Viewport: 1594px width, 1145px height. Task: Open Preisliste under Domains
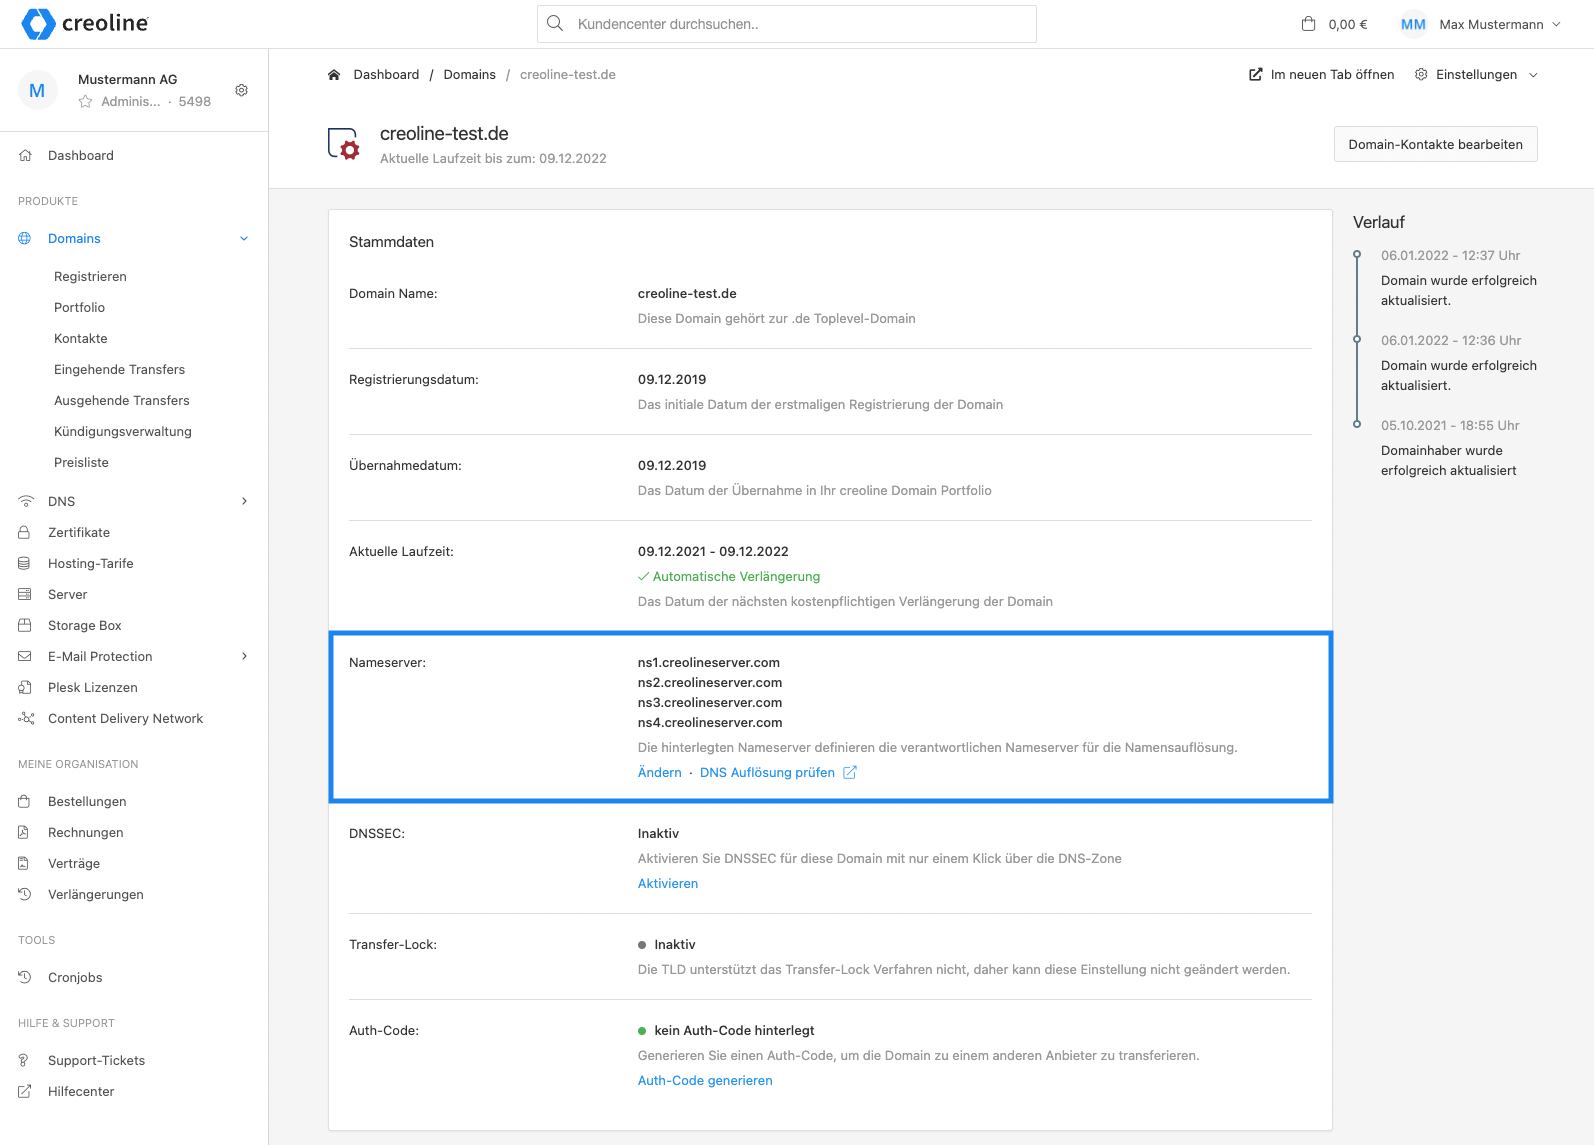[x=81, y=462]
